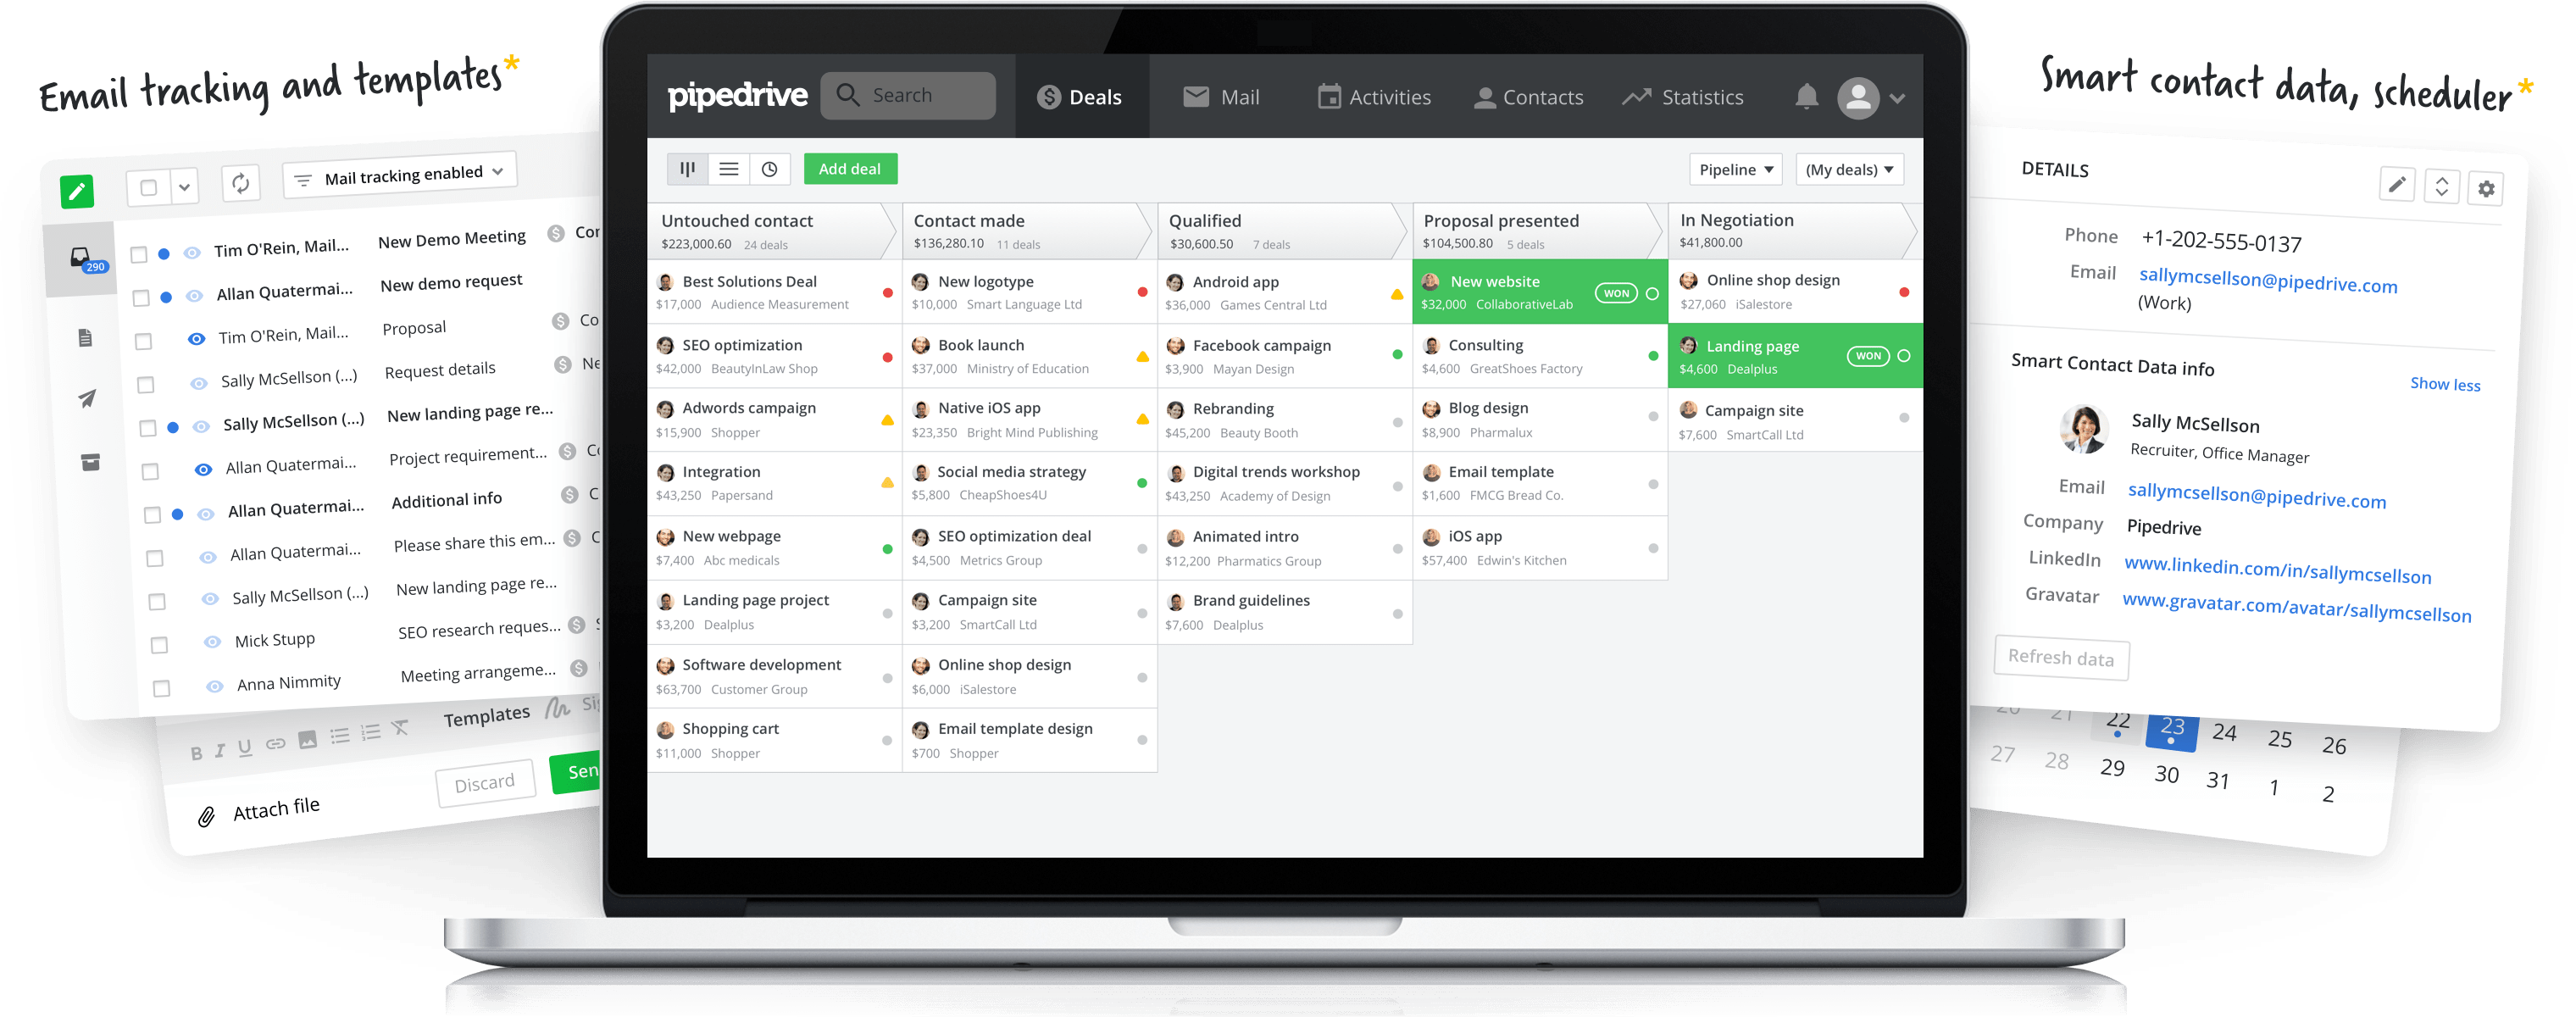Open the gear settings icon in Details

point(2486,188)
